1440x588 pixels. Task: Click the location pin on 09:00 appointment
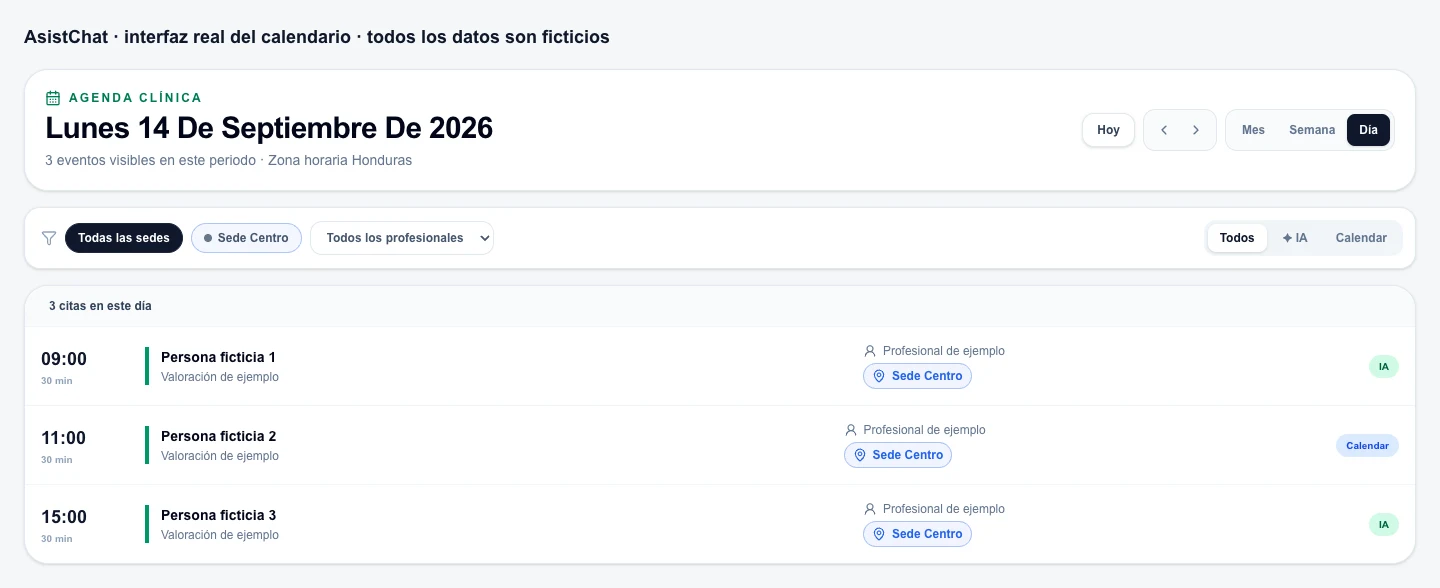pos(879,376)
